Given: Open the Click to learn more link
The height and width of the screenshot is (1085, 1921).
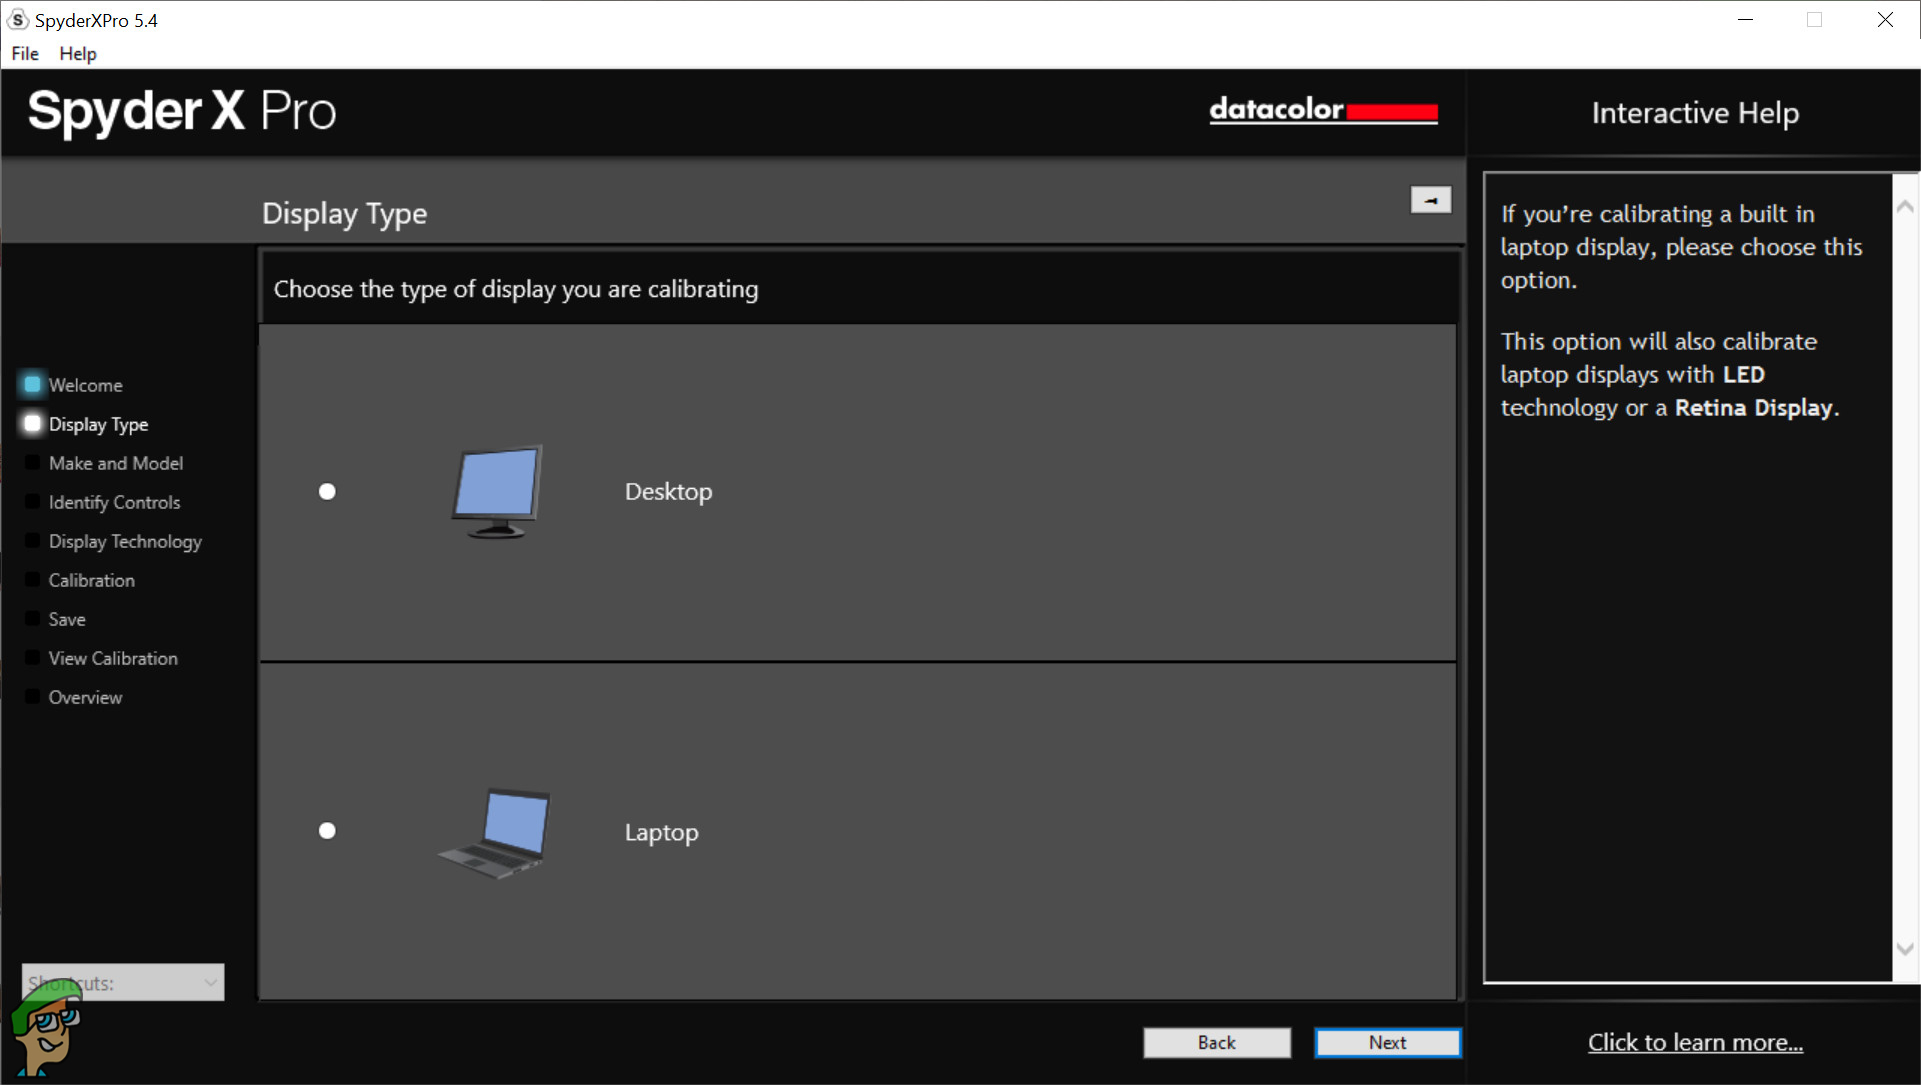Looking at the screenshot, I should point(1695,1042).
